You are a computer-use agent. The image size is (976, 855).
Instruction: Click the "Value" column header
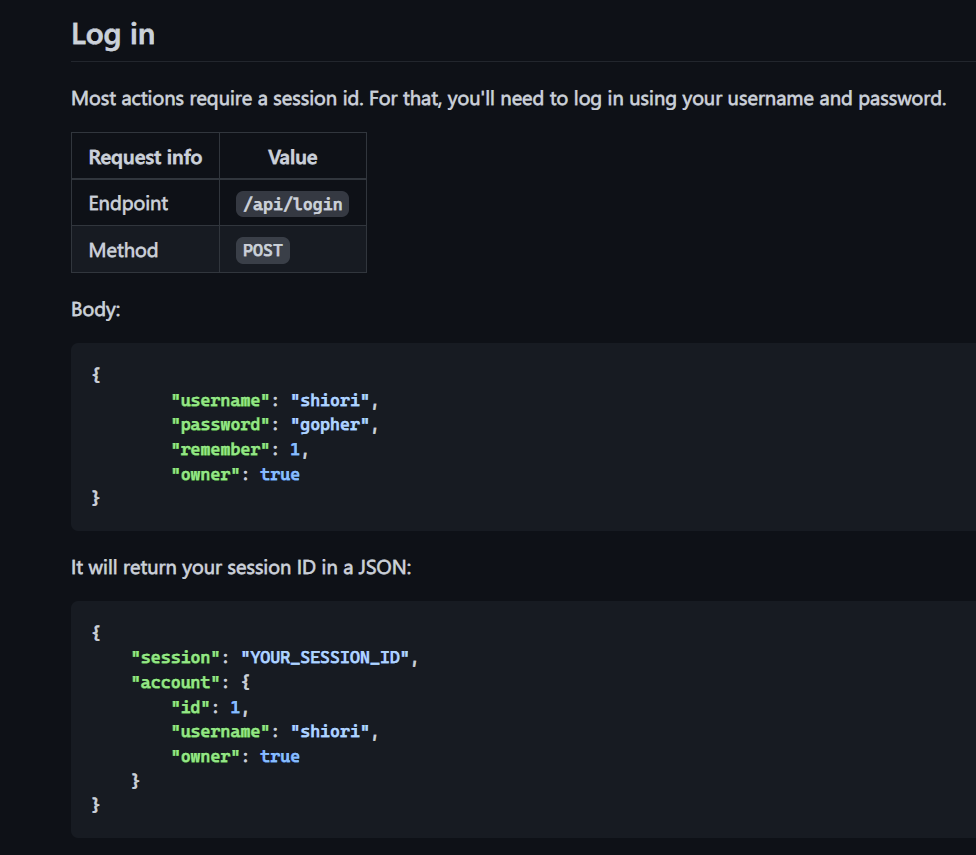[292, 157]
